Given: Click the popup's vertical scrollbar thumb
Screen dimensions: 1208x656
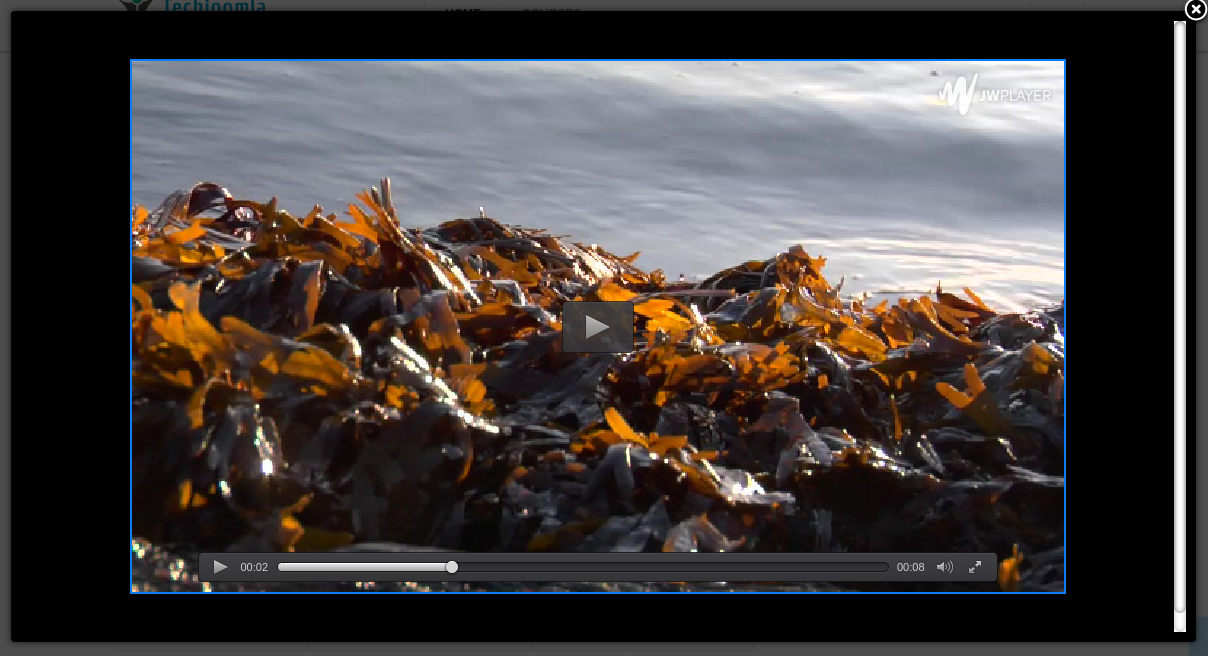Looking at the screenshot, I should (x=1180, y=300).
